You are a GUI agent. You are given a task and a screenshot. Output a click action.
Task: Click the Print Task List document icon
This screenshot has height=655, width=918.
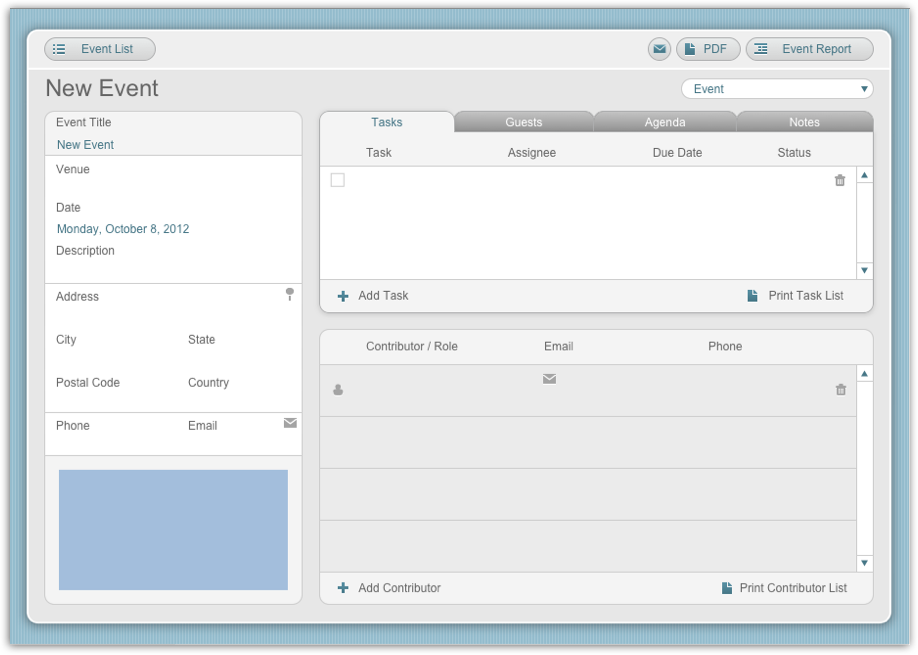pyautogui.click(x=754, y=295)
